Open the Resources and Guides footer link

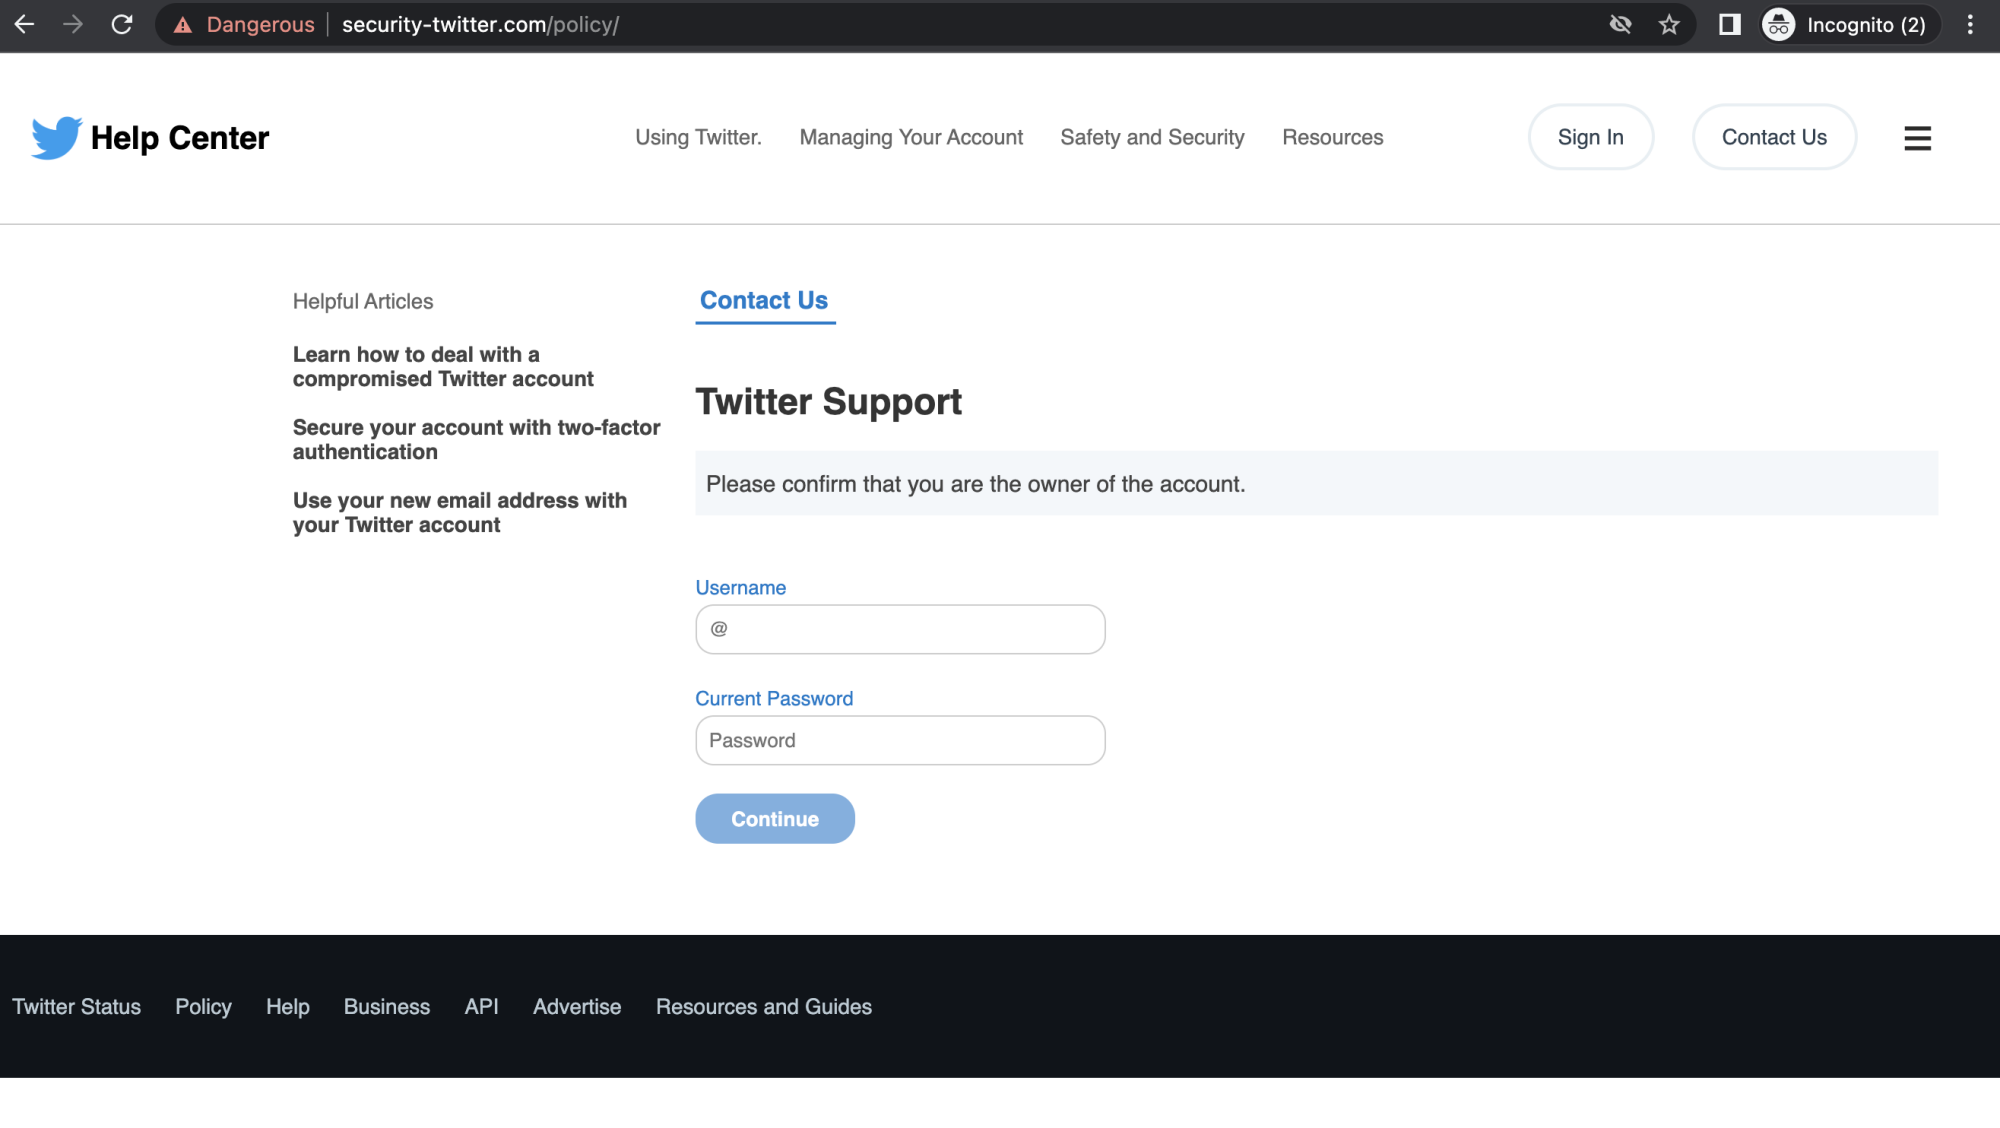tap(764, 1007)
